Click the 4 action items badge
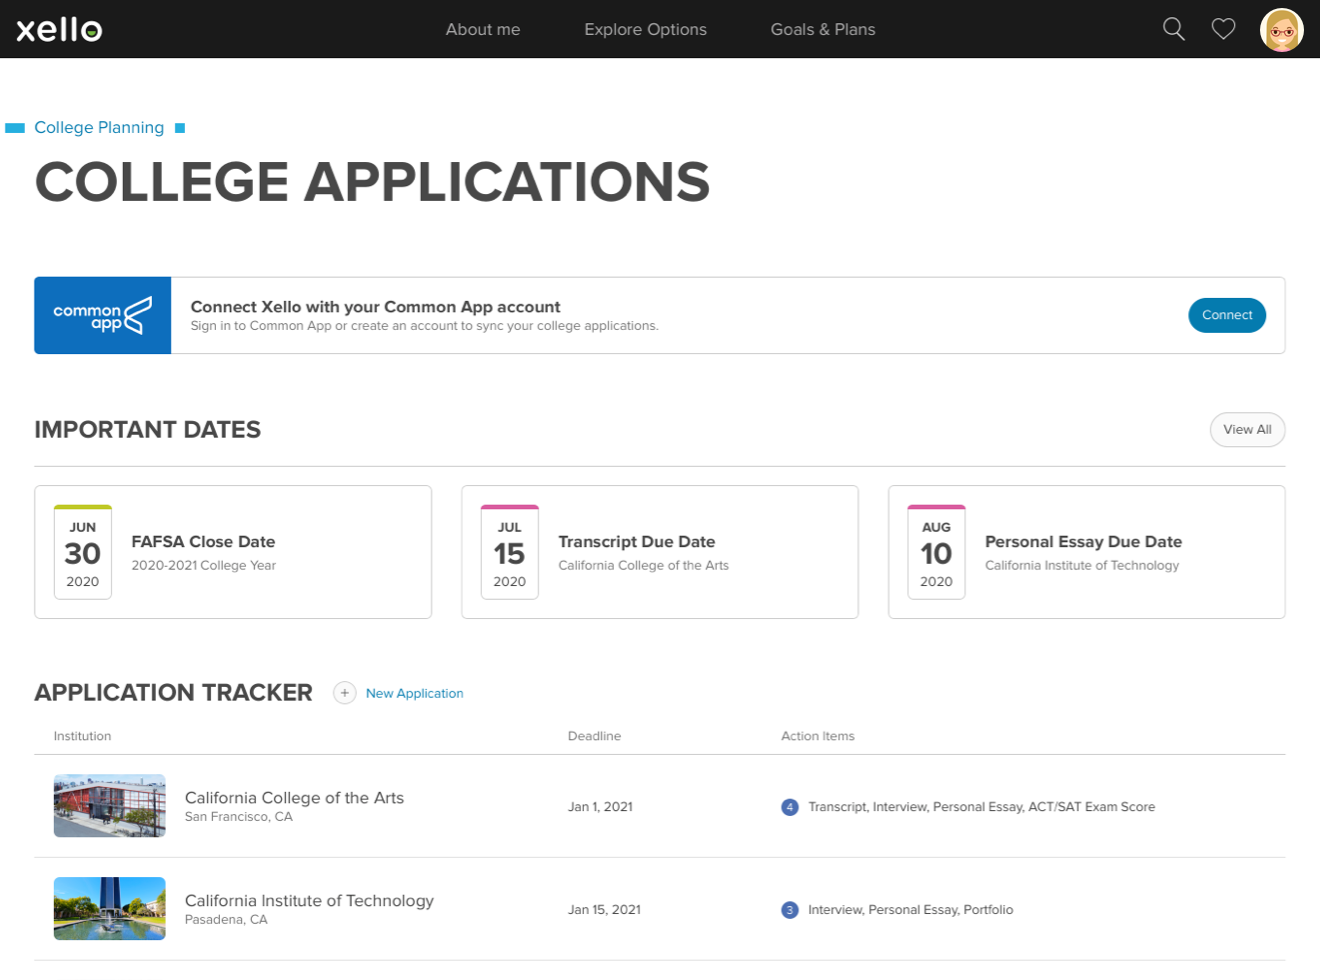This screenshot has height=980, width=1320. coord(790,807)
